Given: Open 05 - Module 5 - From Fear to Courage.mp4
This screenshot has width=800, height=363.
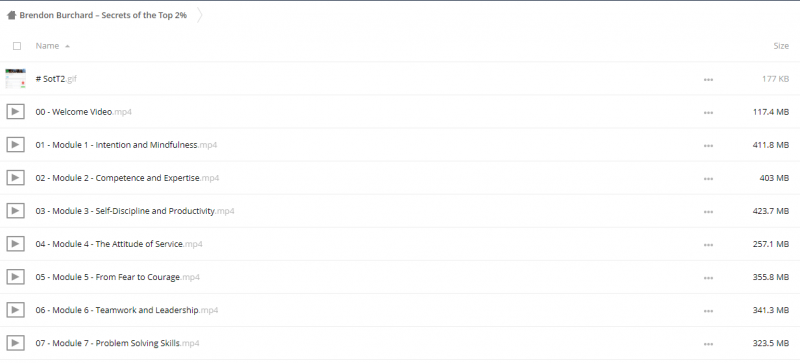Looking at the screenshot, I should tap(117, 277).
